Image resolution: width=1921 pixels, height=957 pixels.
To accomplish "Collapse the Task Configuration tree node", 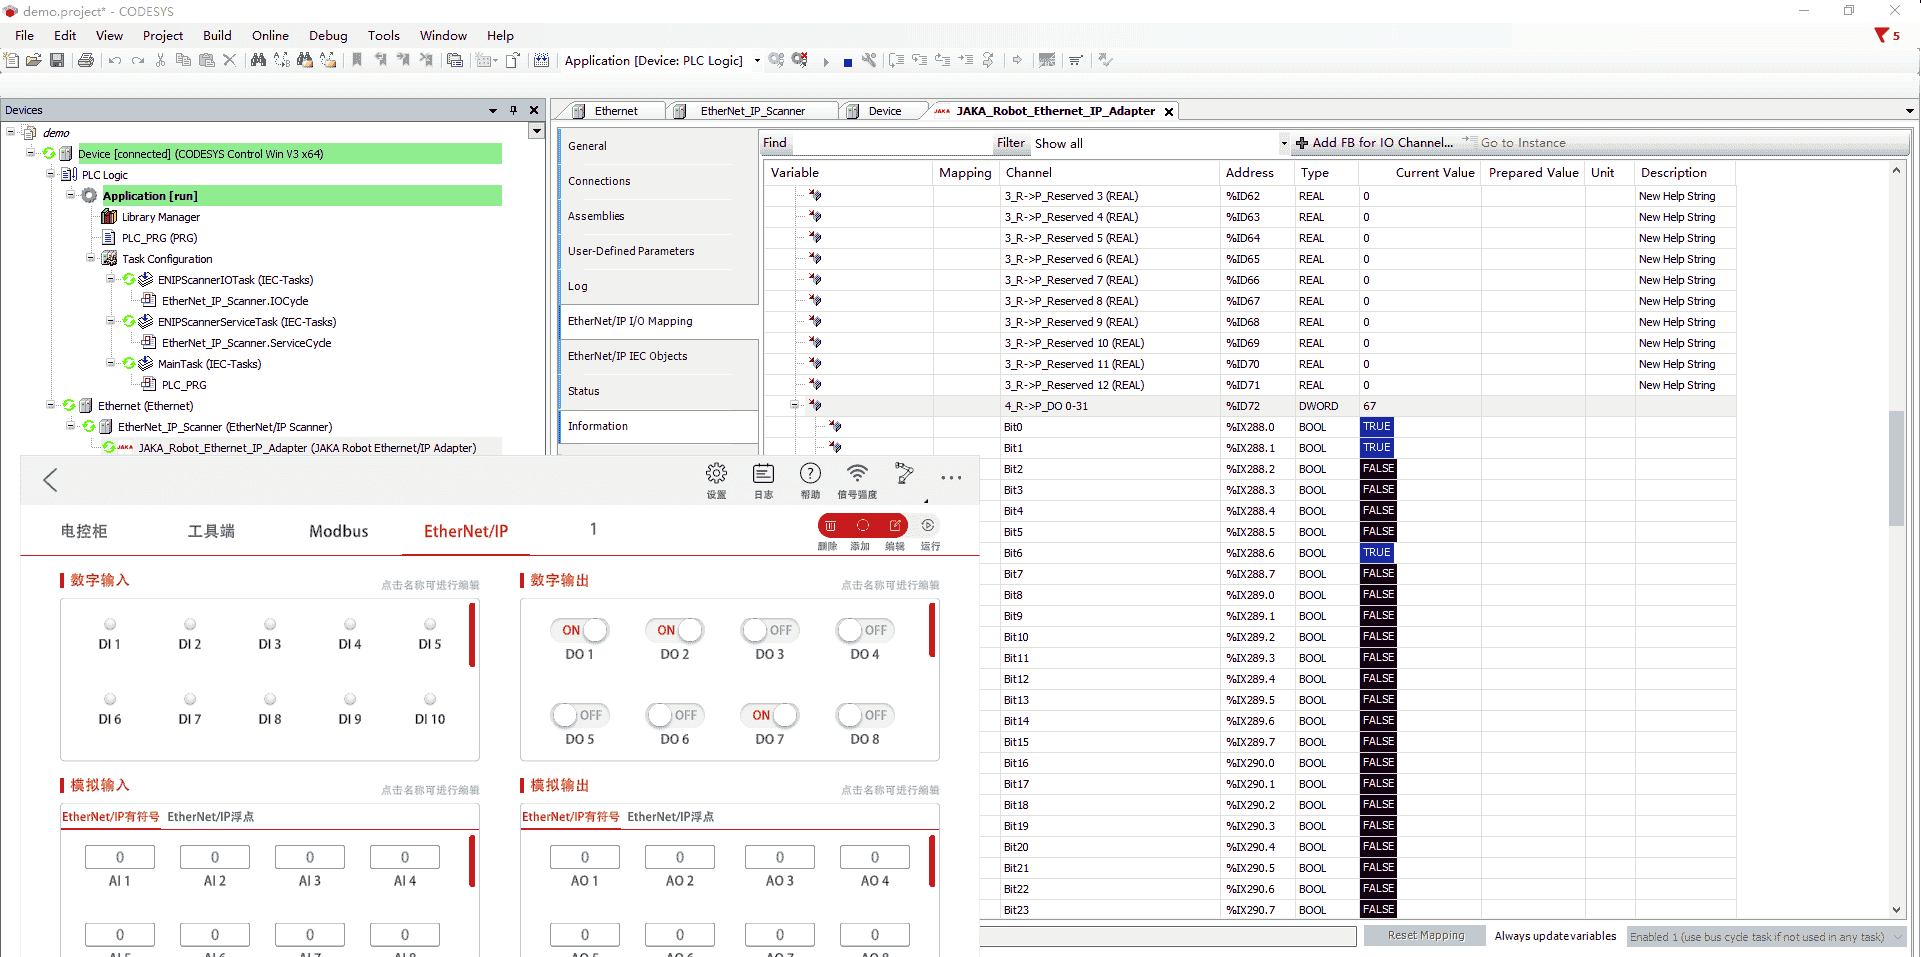I will pyautogui.click(x=91, y=259).
